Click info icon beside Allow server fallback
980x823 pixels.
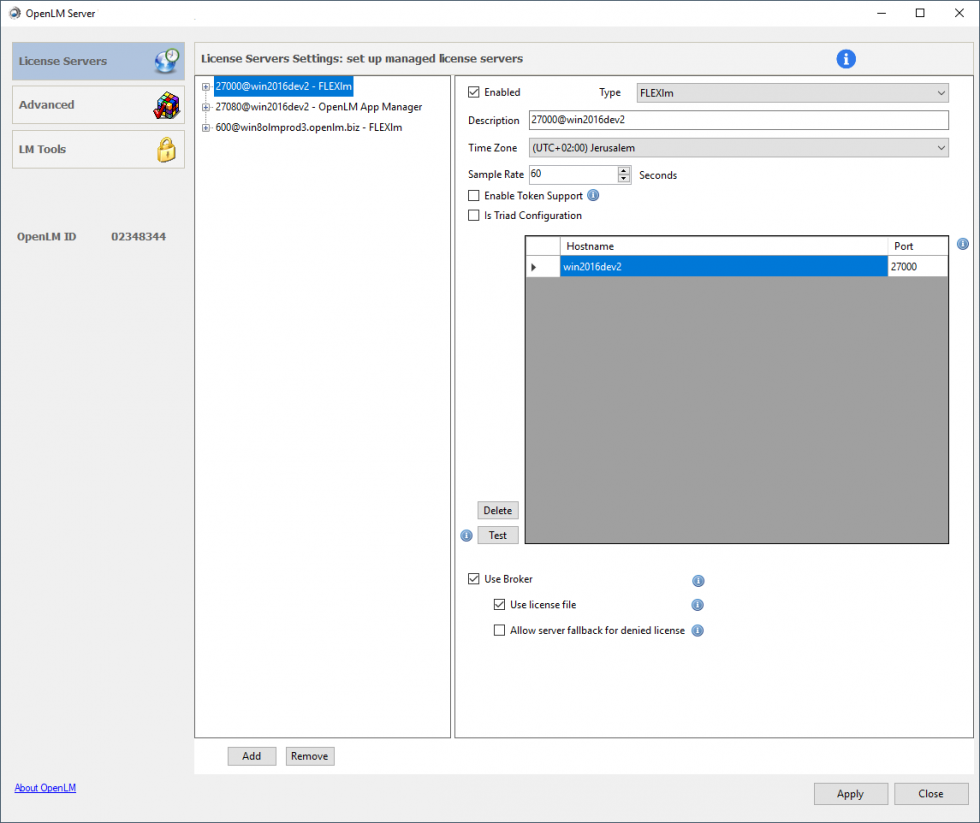click(698, 631)
